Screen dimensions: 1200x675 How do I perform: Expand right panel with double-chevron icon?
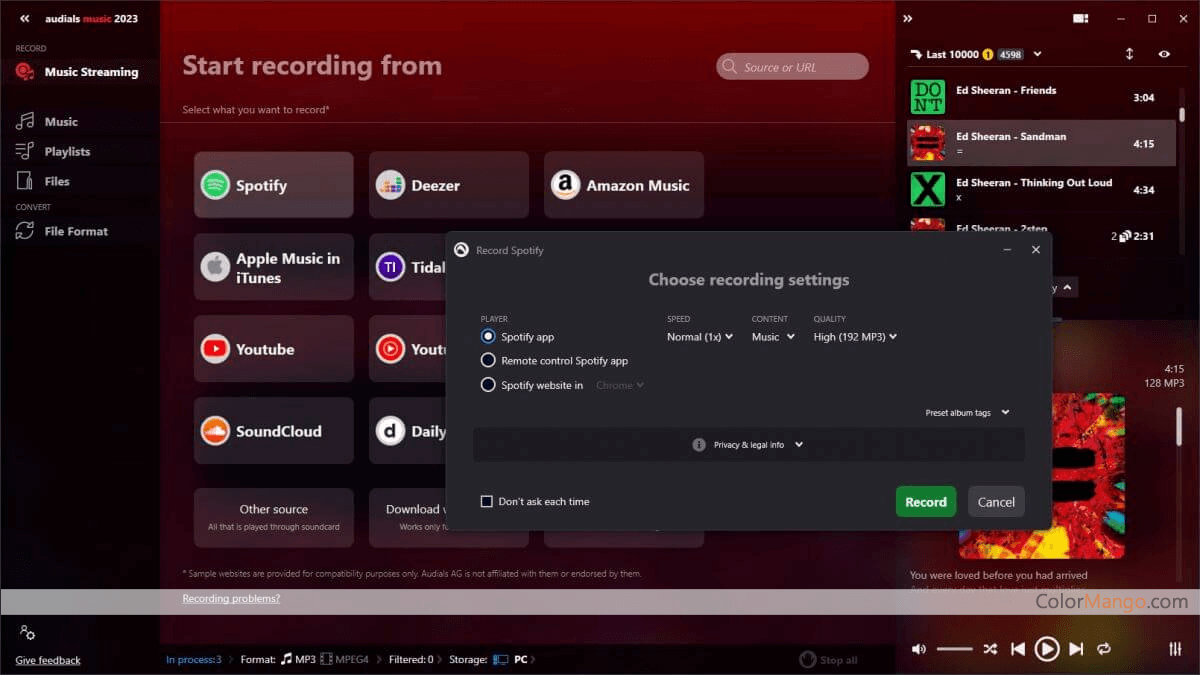908,18
